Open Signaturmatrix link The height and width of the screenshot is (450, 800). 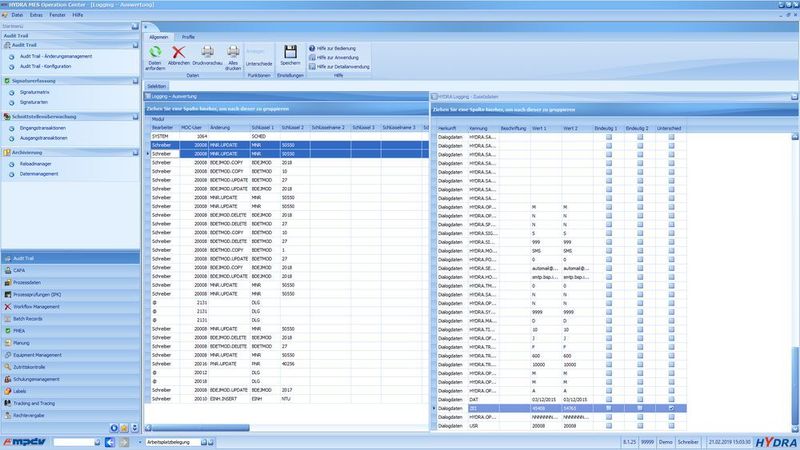click(35, 92)
